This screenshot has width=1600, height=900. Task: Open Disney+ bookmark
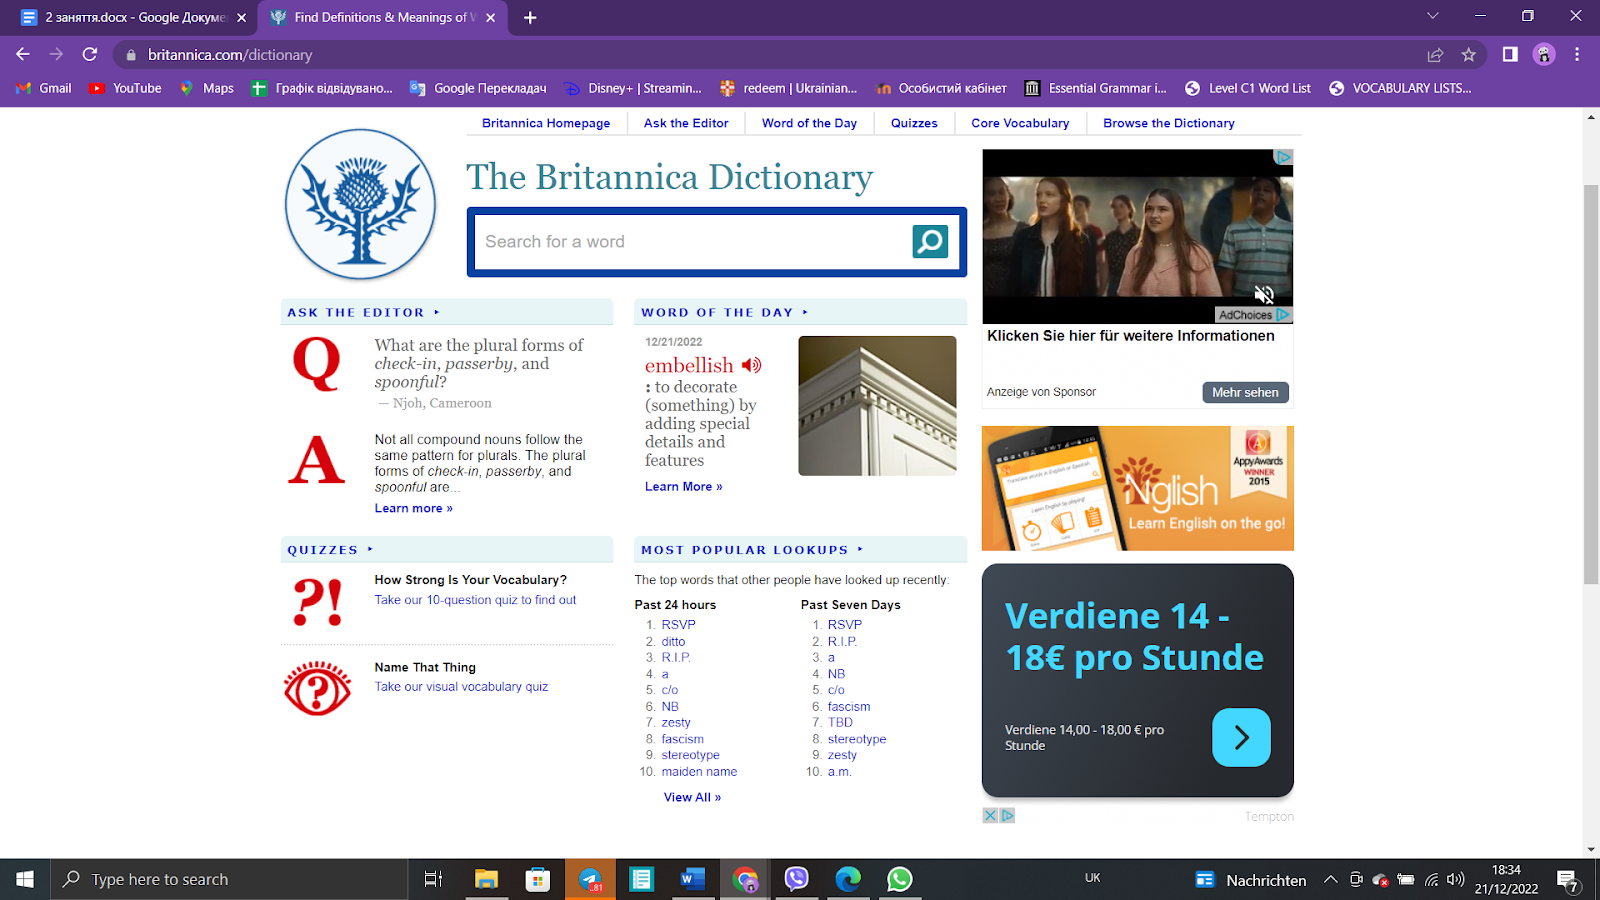point(633,88)
